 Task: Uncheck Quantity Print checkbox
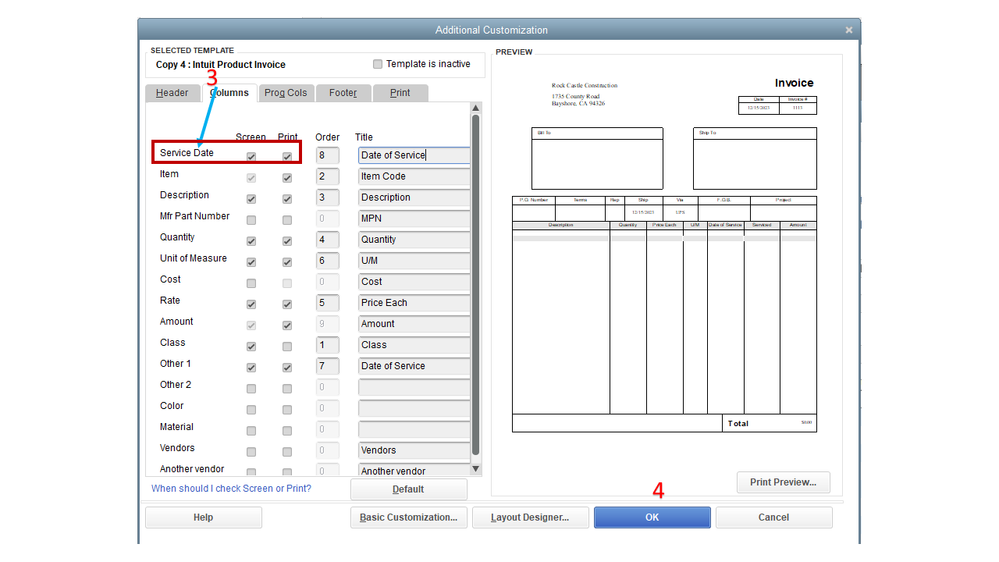coord(287,241)
